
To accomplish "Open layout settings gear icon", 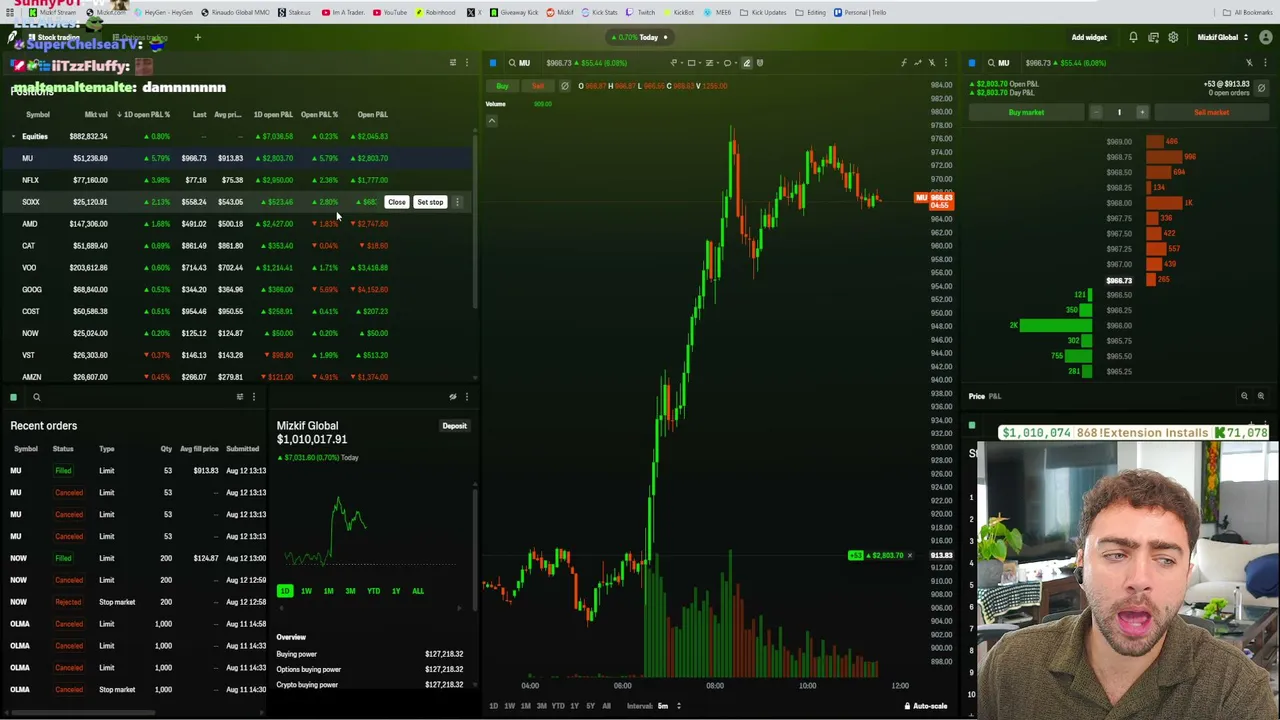I will (x=1173, y=37).
